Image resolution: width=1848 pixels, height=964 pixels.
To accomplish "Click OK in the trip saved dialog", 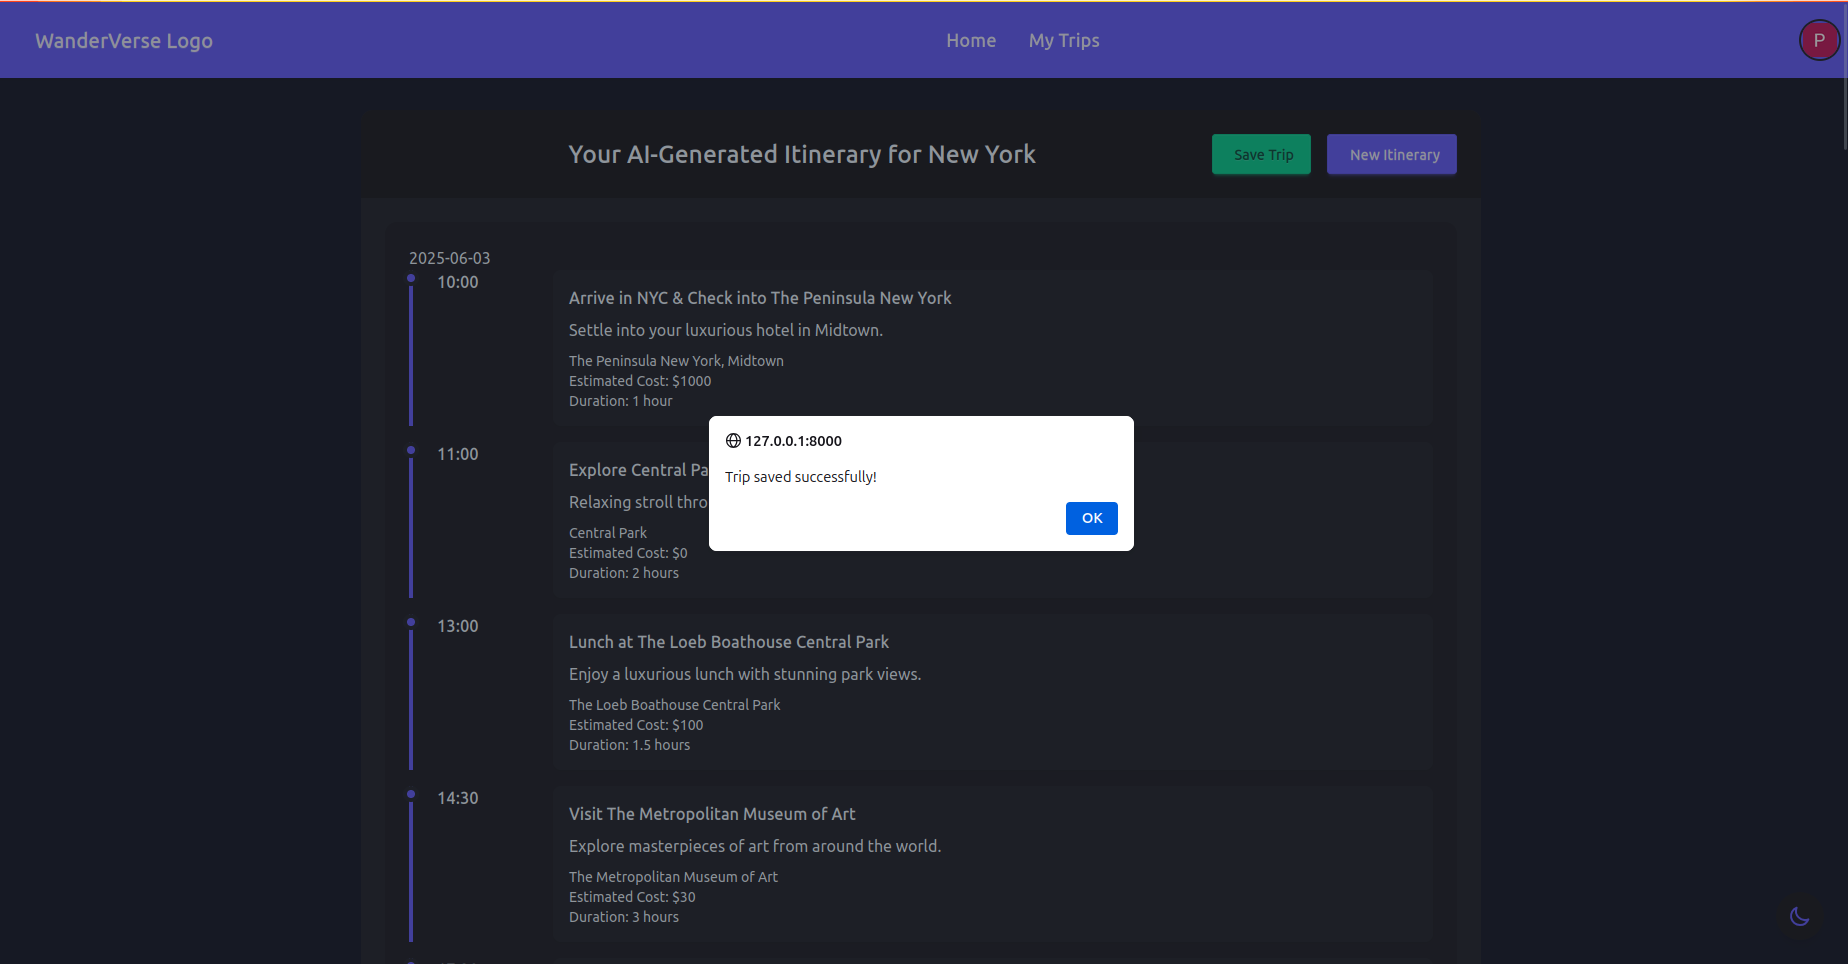I will coord(1091,518).
